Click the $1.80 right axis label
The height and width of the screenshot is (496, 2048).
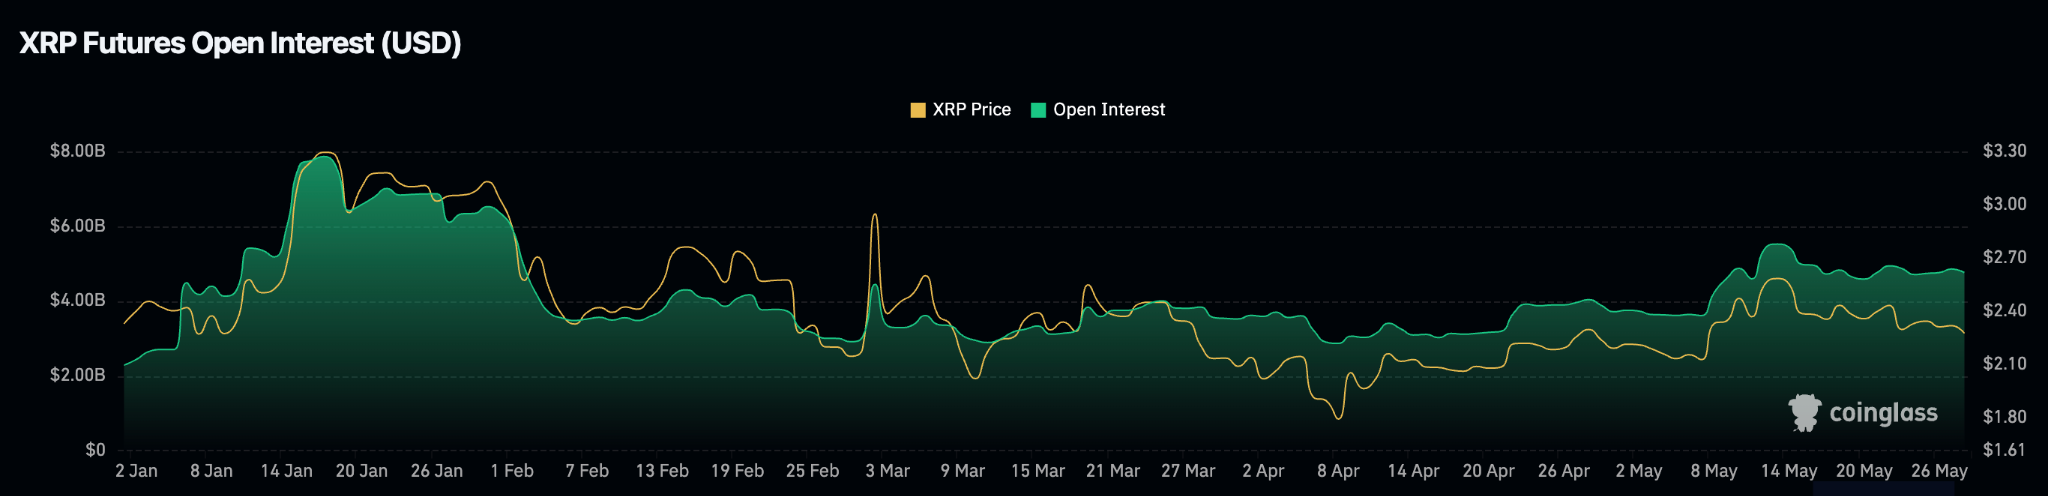coord(2005,416)
